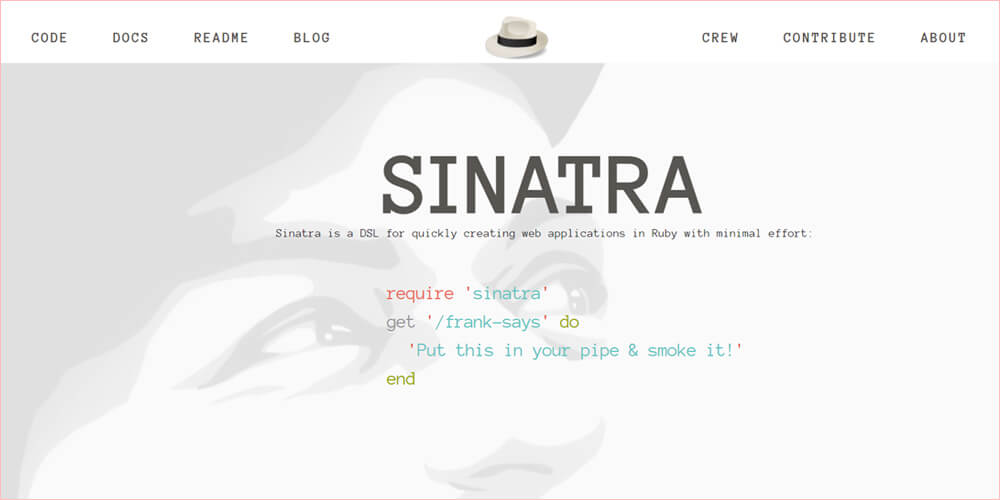Click the 'Put this in your pipe' string
The height and width of the screenshot is (500, 1000).
tap(576, 350)
